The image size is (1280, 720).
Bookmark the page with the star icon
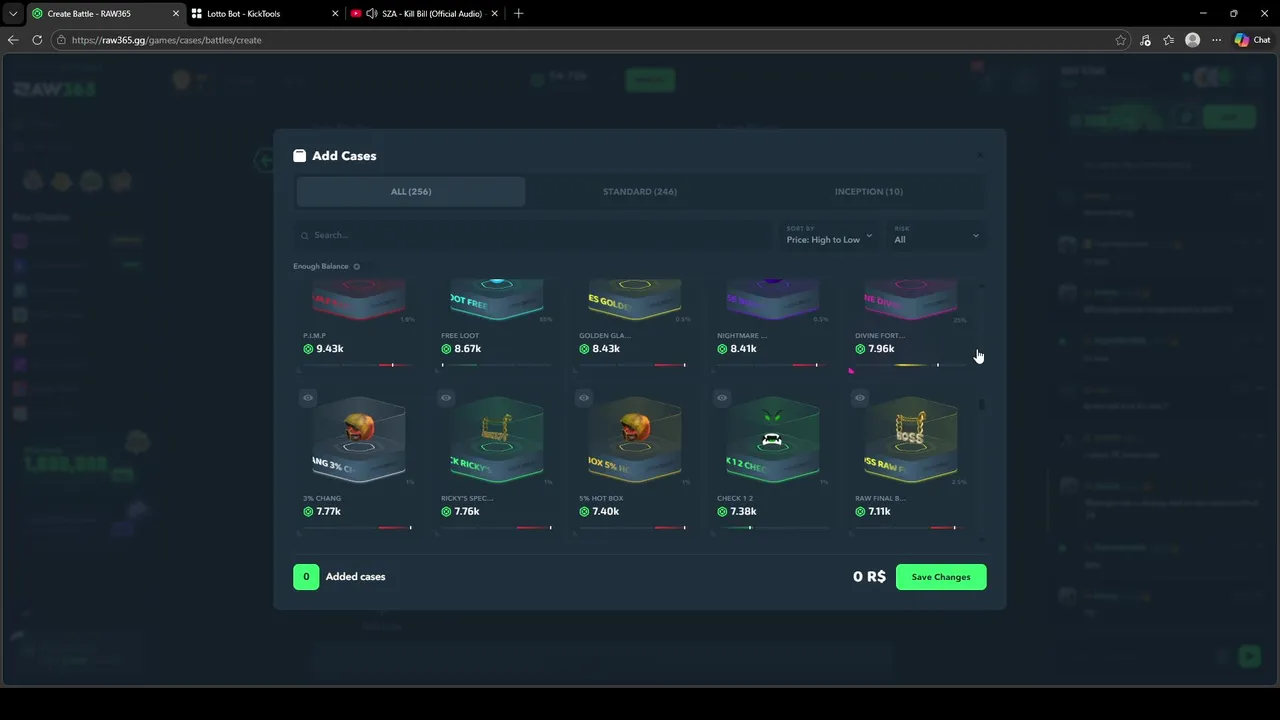[1121, 40]
